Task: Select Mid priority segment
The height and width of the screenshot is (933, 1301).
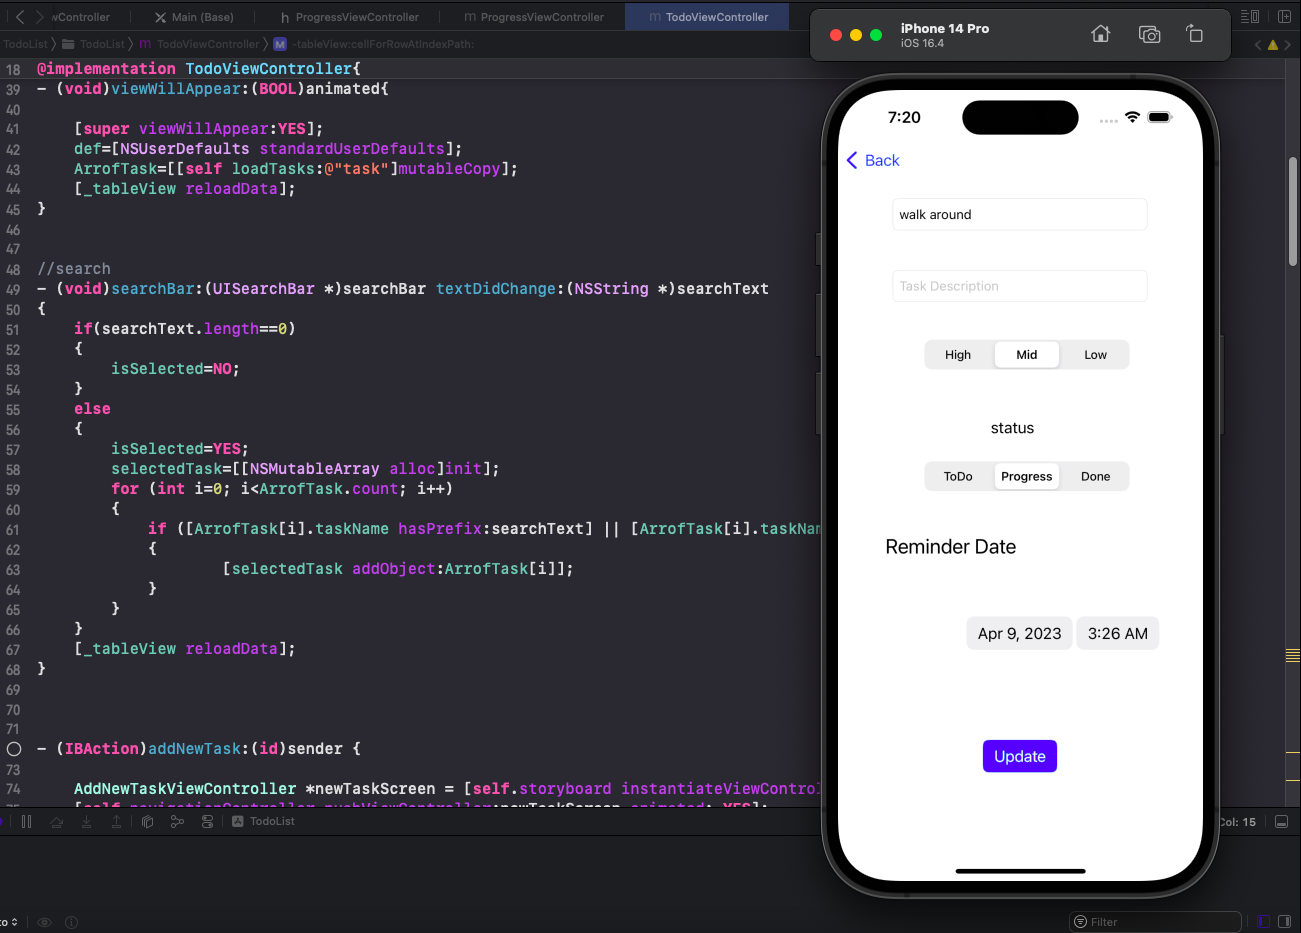Action: click(1027, 355)
